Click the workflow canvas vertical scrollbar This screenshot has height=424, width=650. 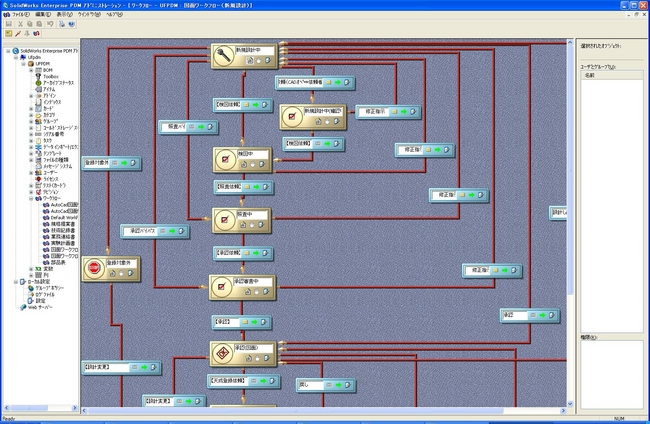point(570,170)
